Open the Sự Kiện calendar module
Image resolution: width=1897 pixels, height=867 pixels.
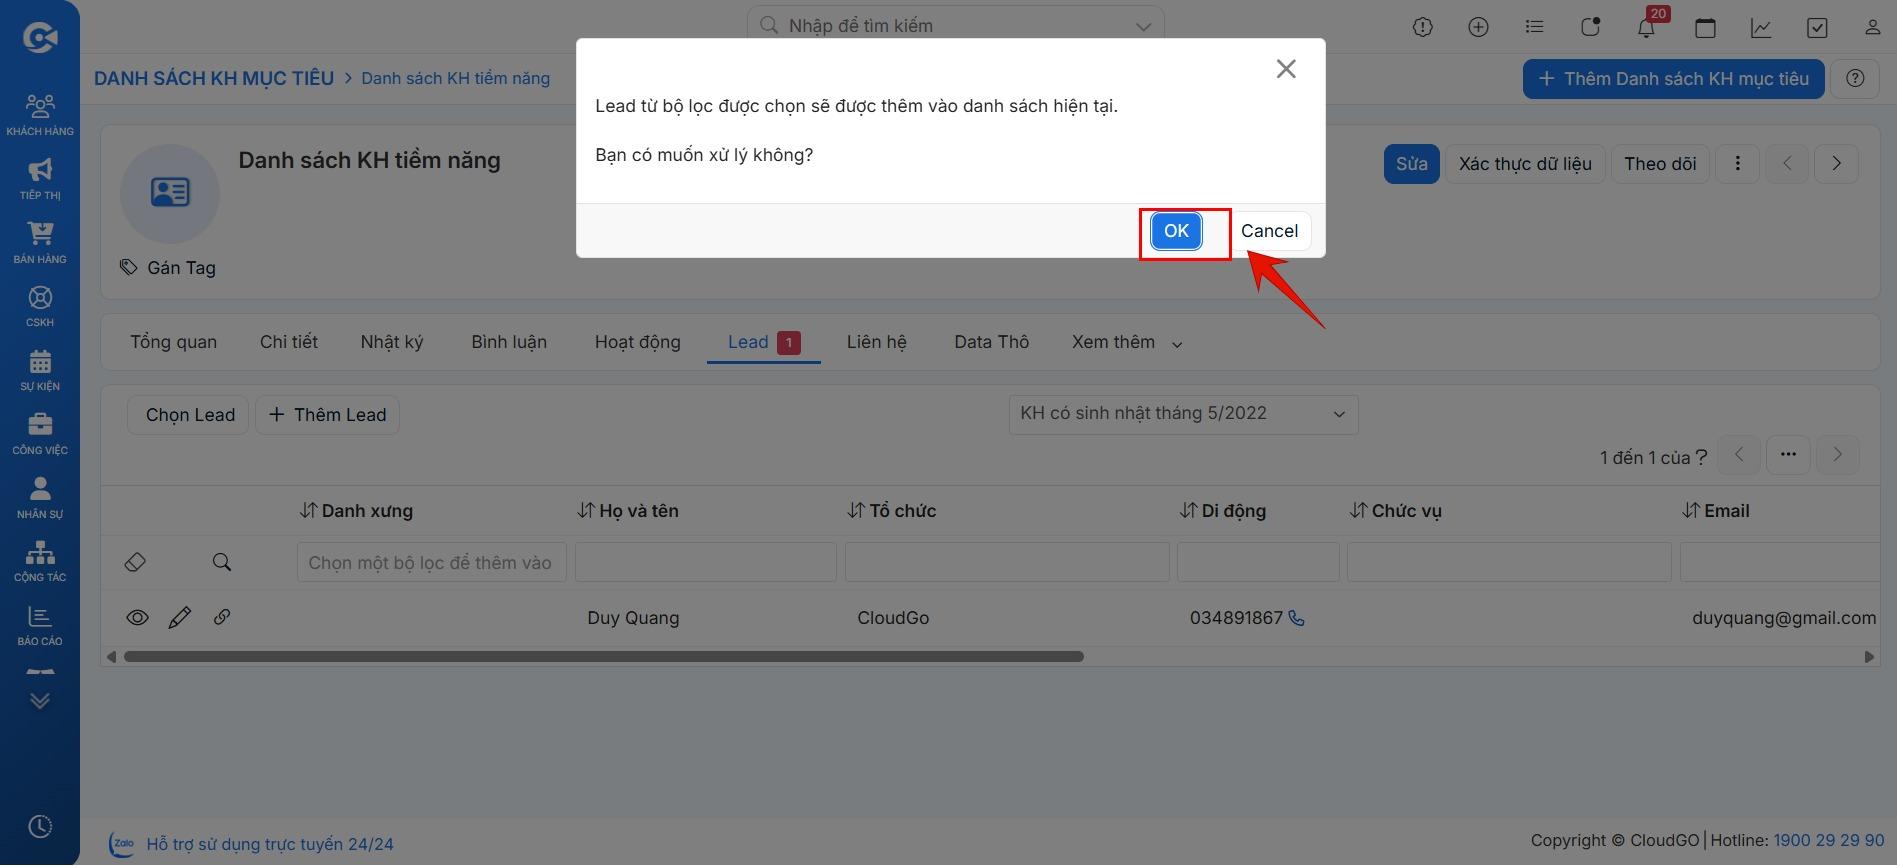click(40, 370)
